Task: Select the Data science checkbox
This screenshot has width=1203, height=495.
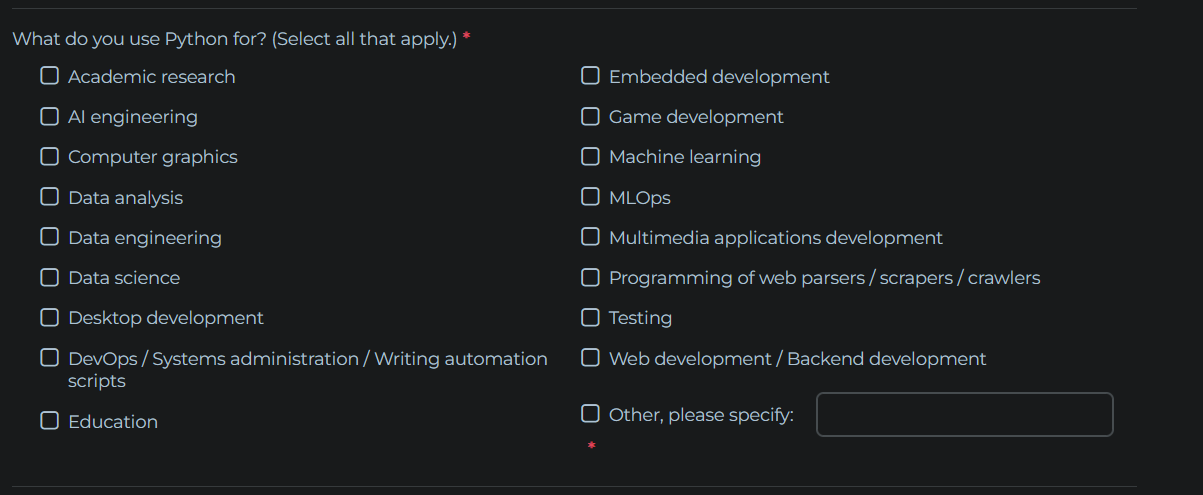Action: pyautogui.click(x=50, y=277)
